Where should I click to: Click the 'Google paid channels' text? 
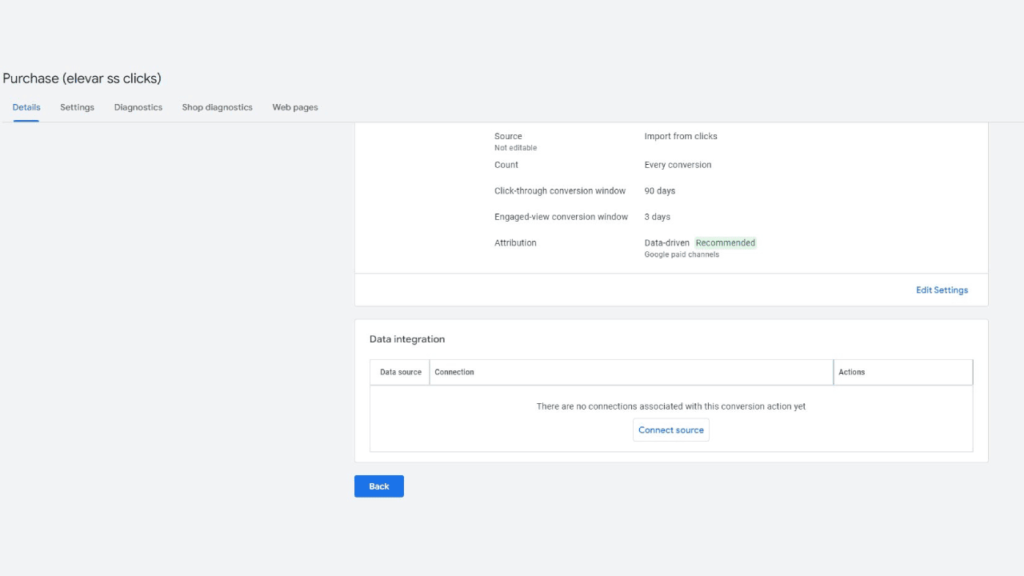[x=681, y=255]
